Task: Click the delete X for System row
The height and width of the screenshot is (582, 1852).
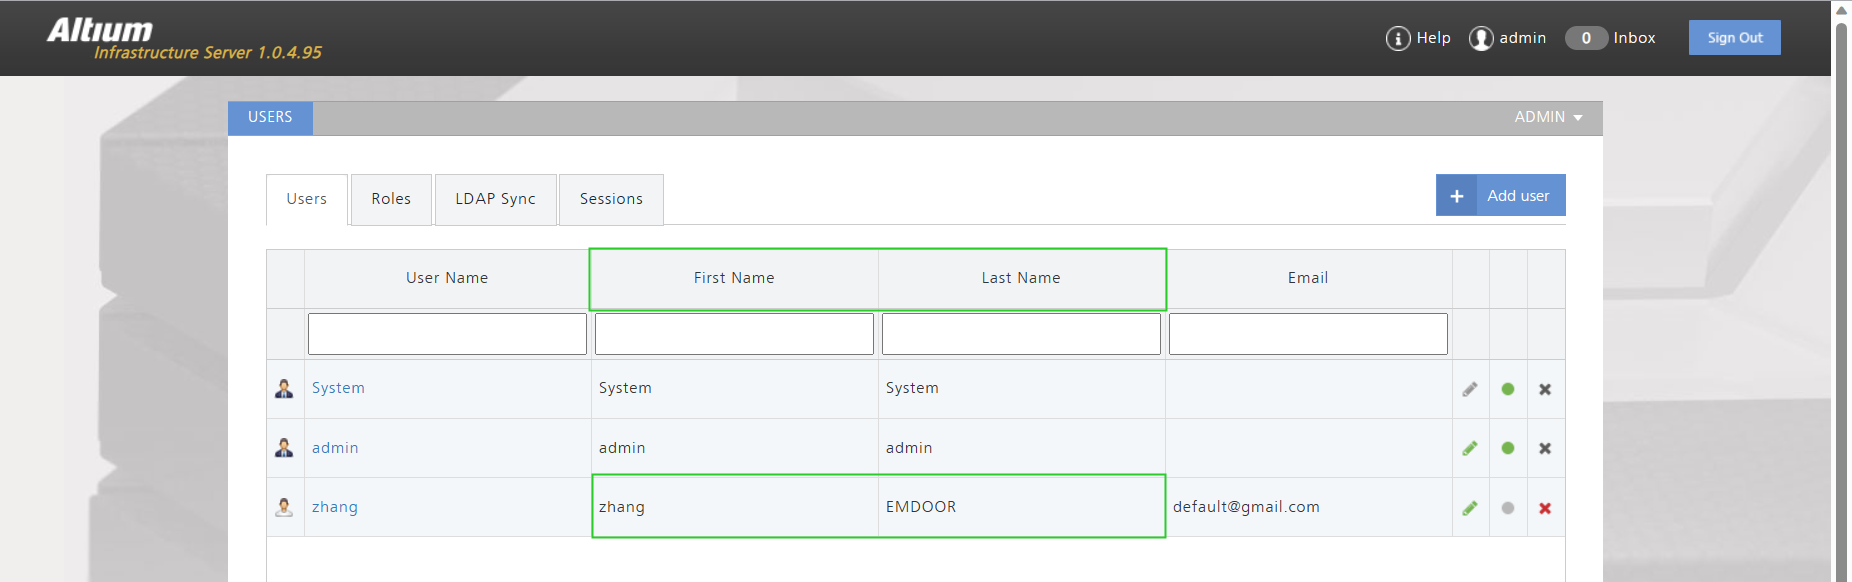Action: click(x=1545, y=389)
